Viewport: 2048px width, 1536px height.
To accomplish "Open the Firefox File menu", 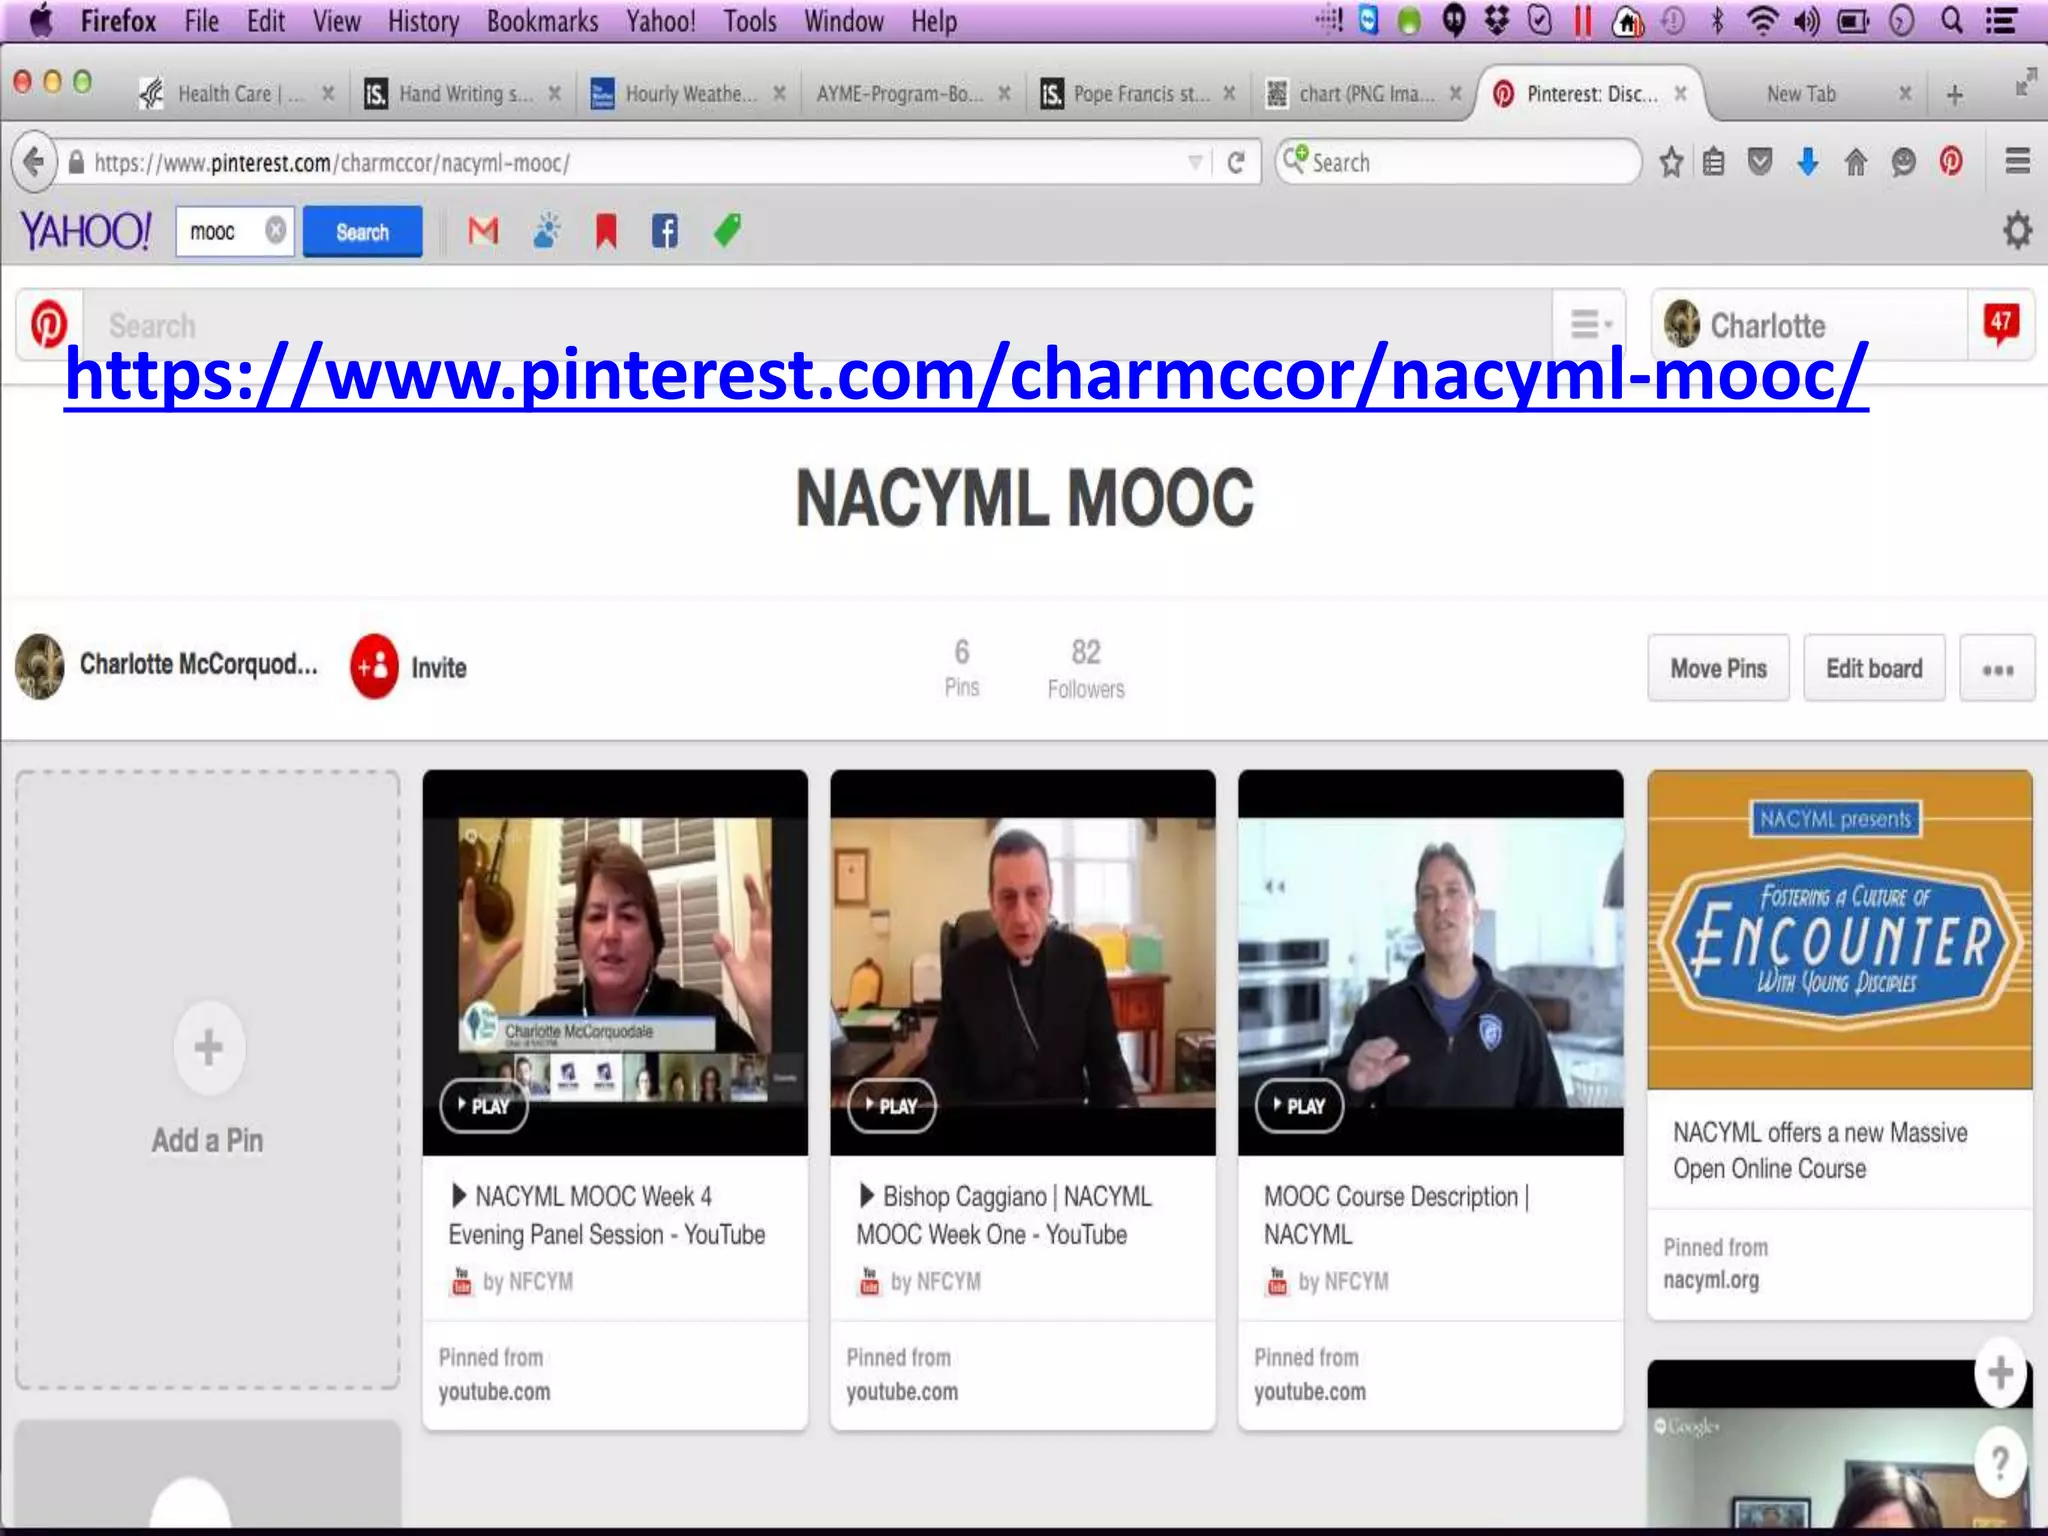I will [201, 21].
